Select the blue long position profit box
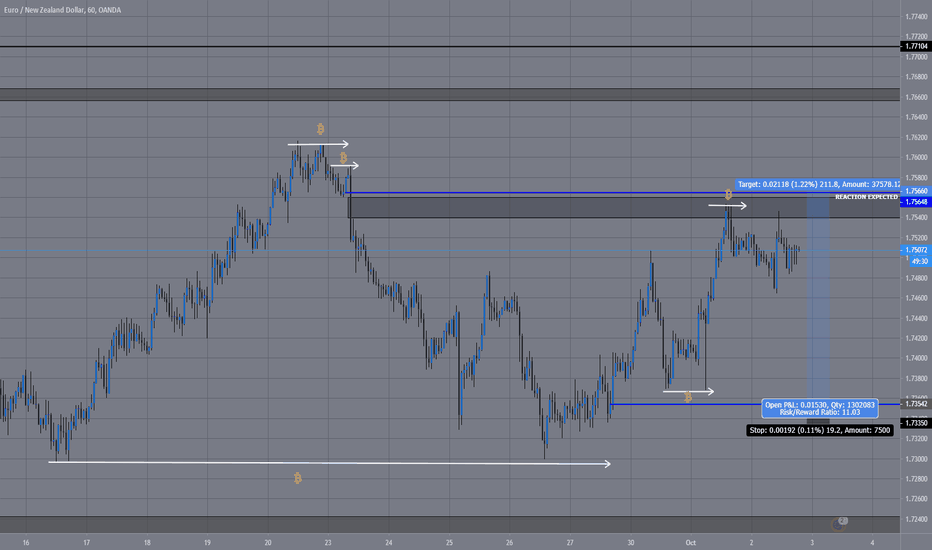The height and width of the screenshot is (550, 932). (818, 299)
